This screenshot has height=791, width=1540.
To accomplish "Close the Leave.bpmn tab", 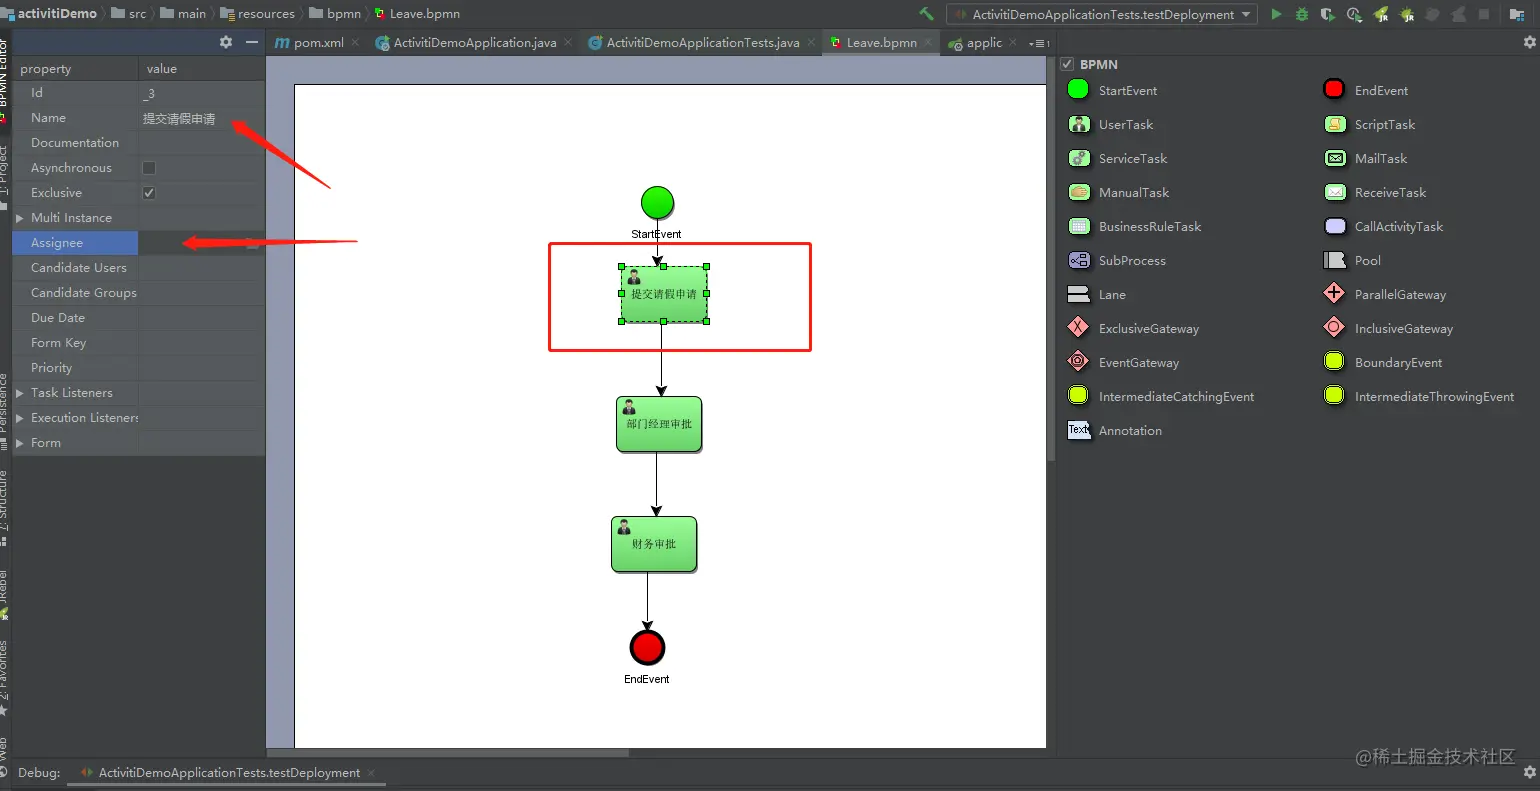I will click(928, 43).
